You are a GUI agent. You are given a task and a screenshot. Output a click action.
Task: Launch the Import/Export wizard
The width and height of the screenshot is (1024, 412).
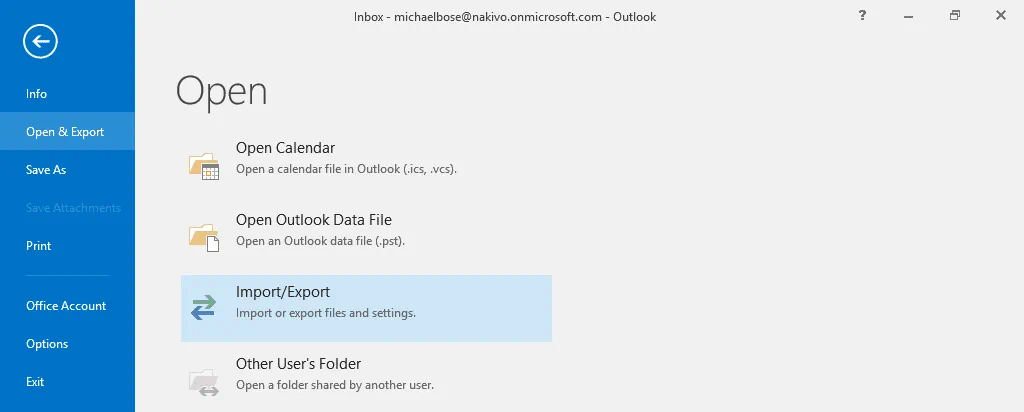(283, 292)
